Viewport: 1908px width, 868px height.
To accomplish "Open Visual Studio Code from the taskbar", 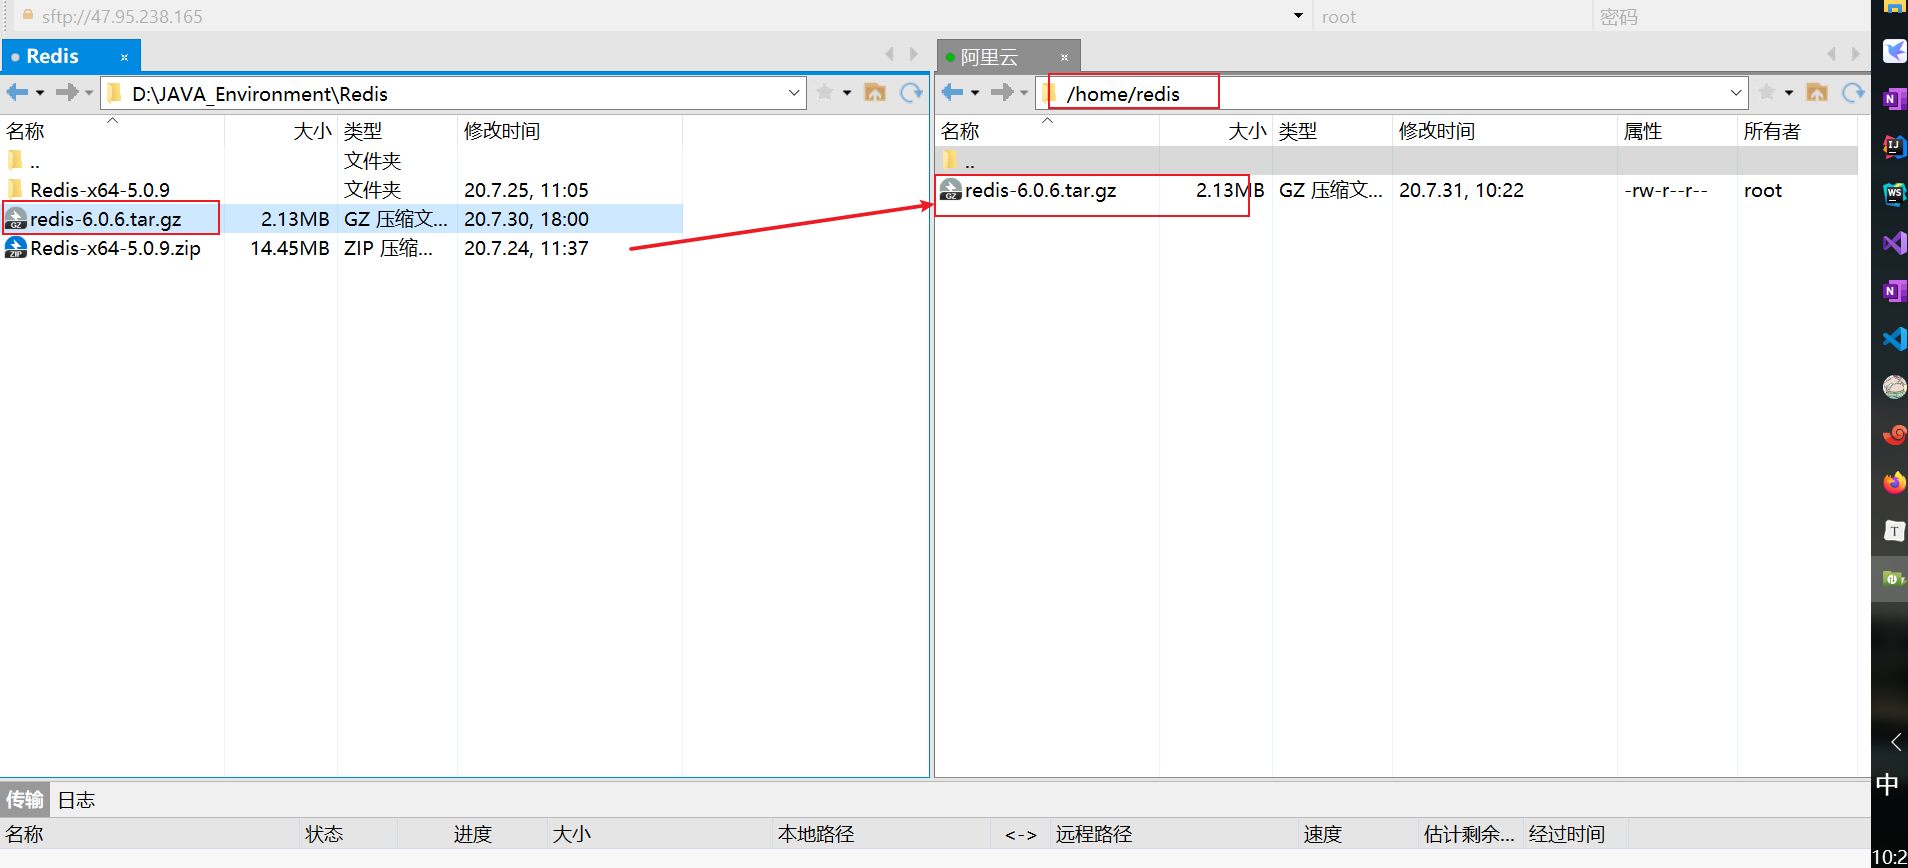I will pos(1894,339).
